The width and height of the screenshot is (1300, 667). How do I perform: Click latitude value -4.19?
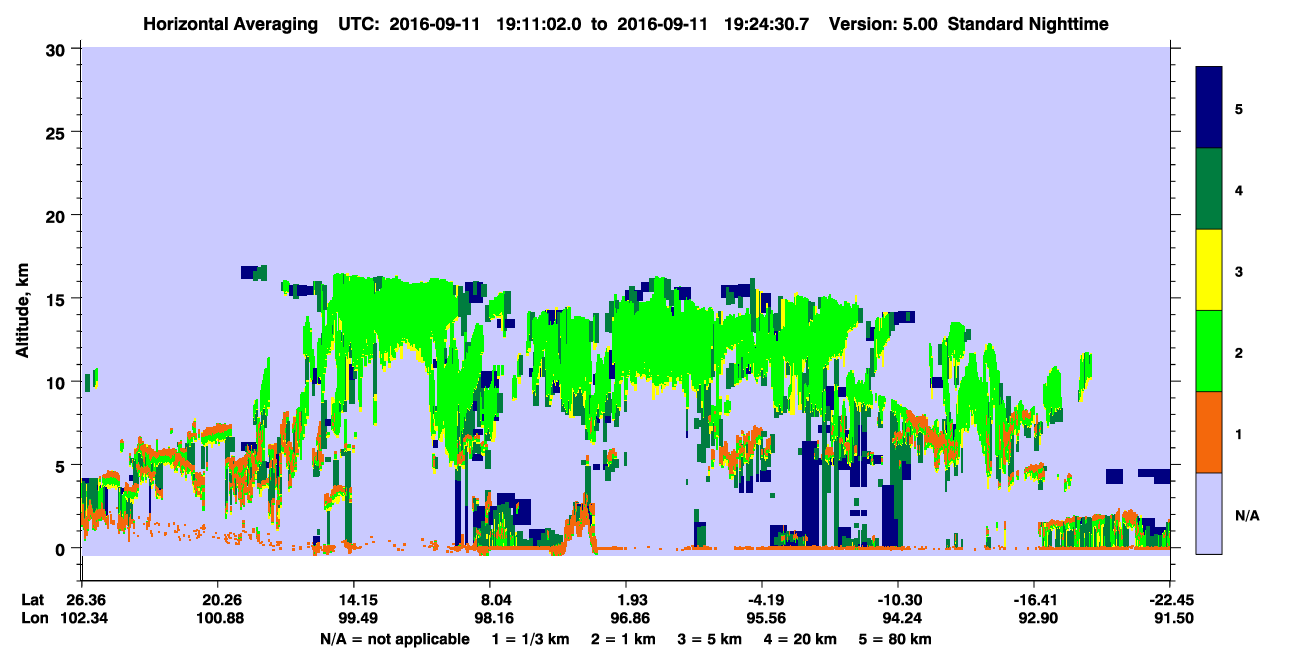(762, 600)
